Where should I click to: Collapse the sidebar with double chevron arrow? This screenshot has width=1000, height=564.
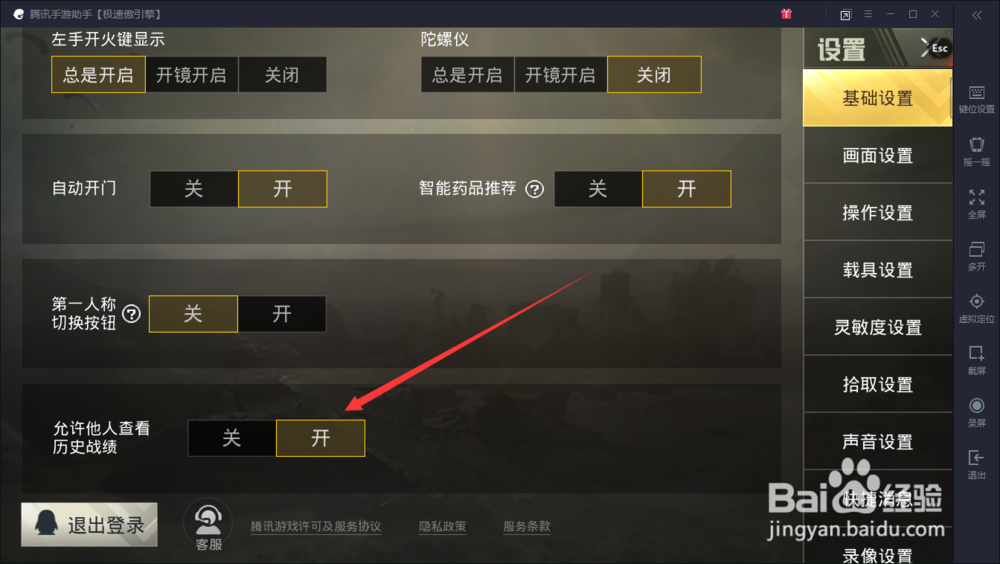(976, 15)
